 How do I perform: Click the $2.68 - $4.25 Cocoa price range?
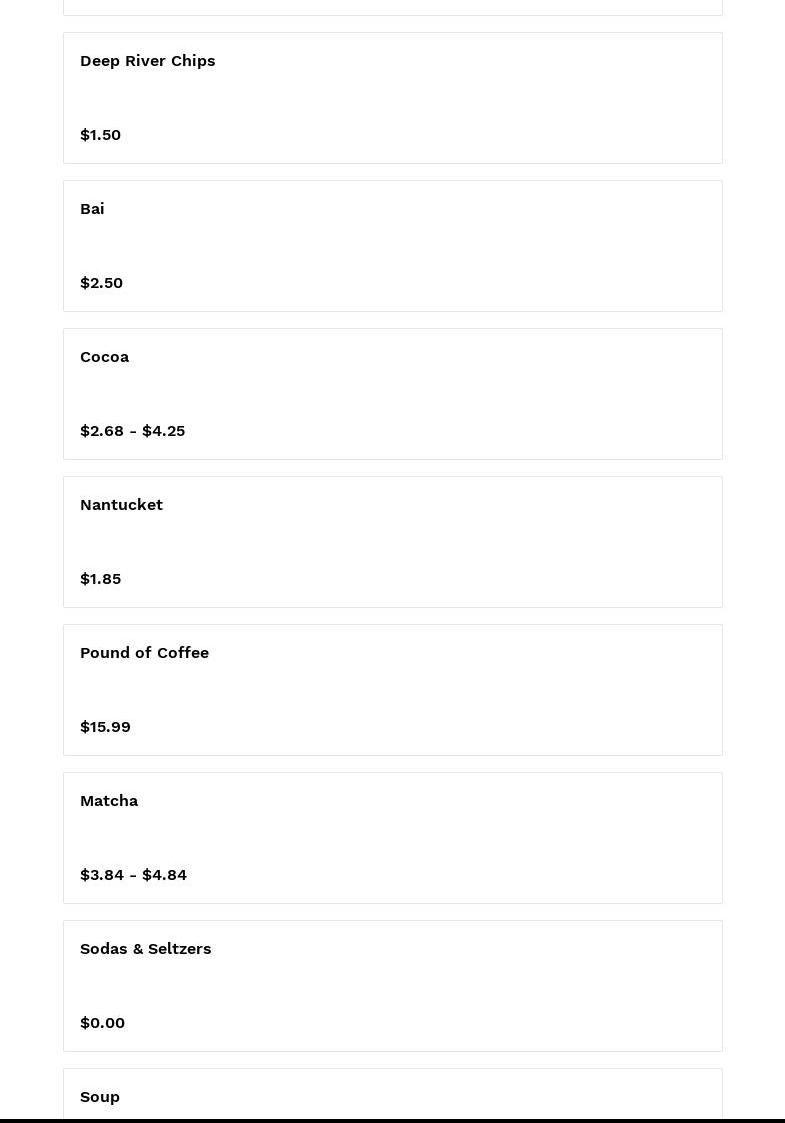coord(132,431)
